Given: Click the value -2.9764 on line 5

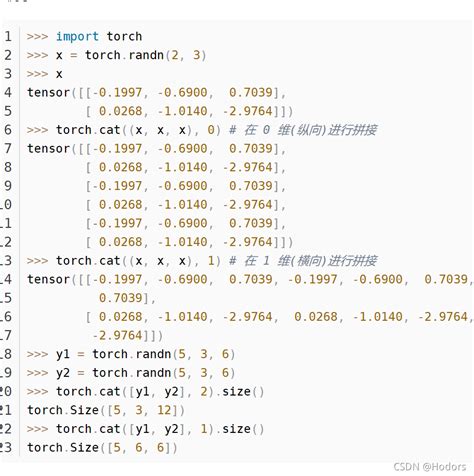Looking at the screenshot, I should click(248, 111).
